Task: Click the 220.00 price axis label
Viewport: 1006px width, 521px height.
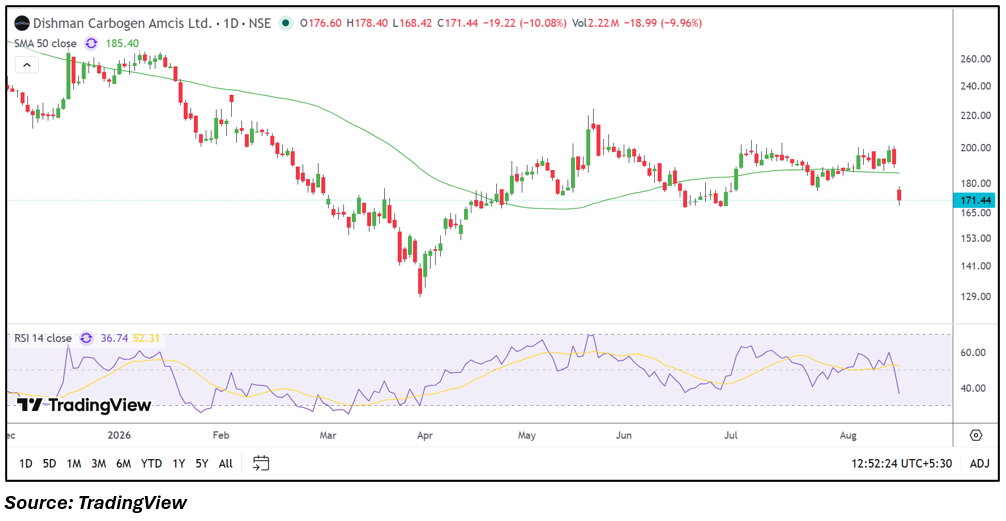Action: coord(975,116)
